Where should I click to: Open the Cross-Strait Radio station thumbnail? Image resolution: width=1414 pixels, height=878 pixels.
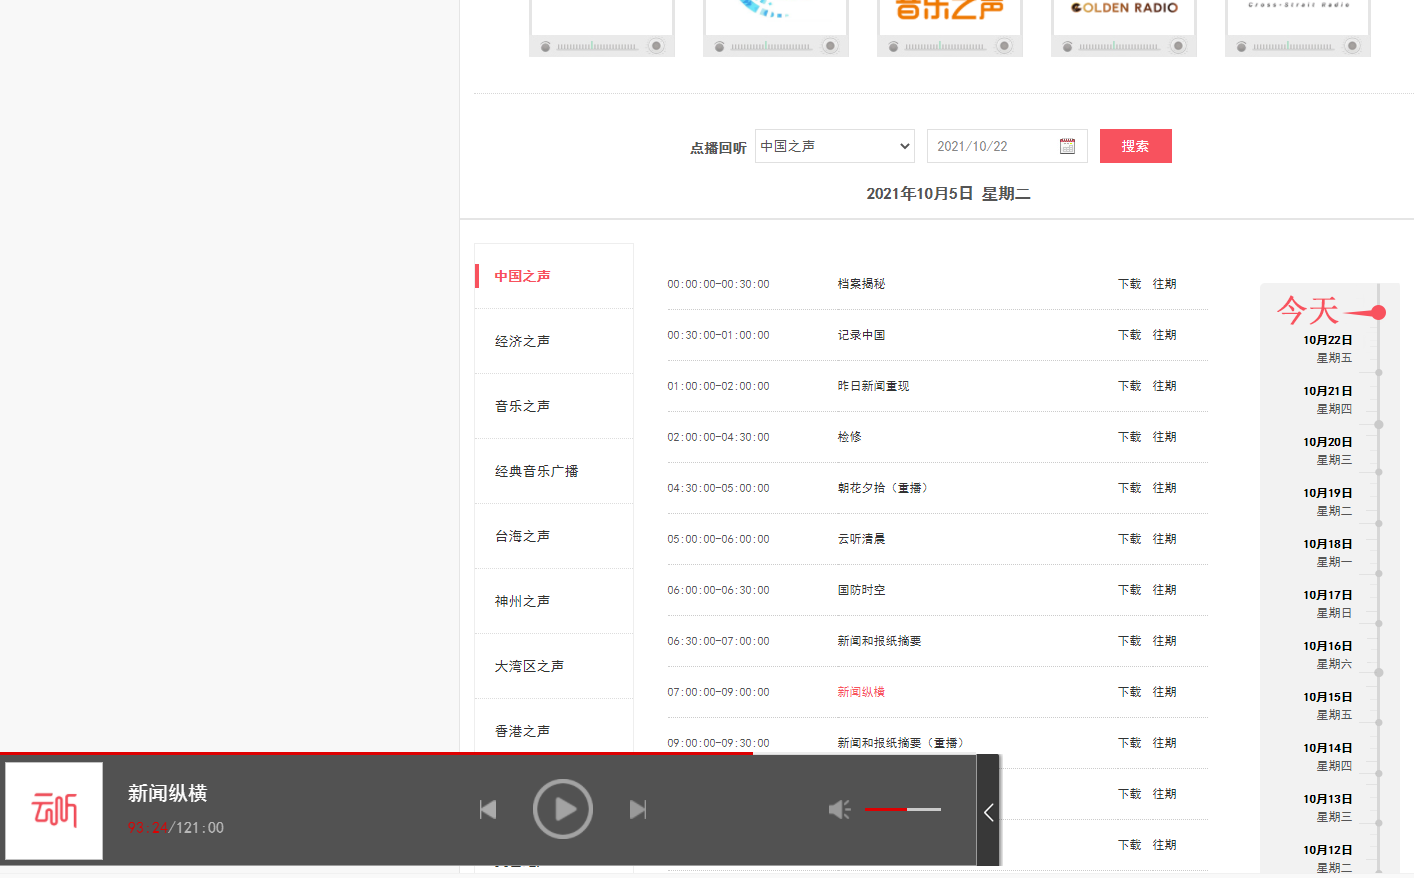(x=1298, y=26)
